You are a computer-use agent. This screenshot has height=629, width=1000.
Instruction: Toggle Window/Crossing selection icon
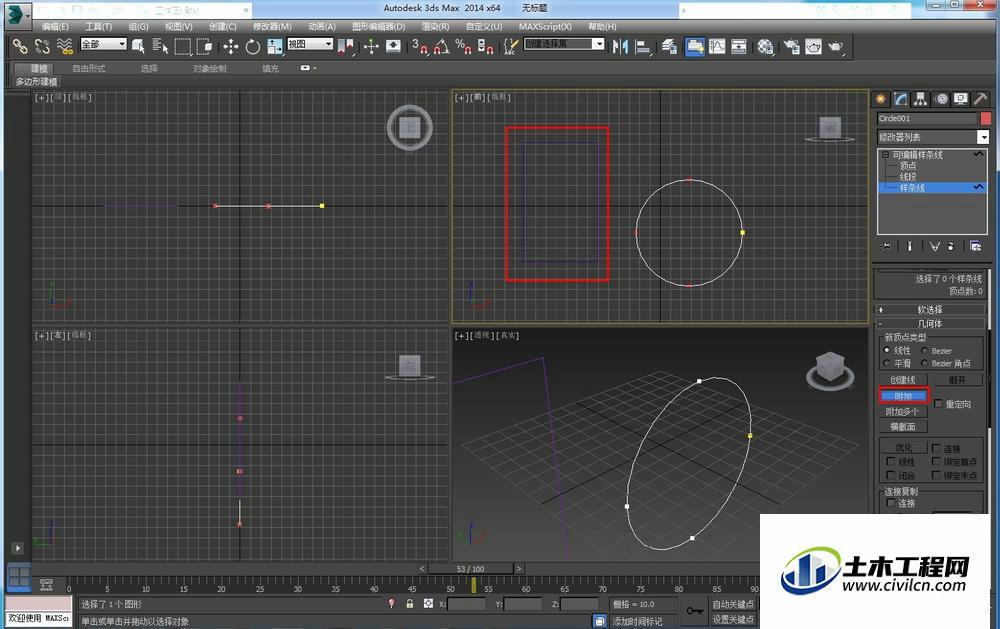point(205,46)
